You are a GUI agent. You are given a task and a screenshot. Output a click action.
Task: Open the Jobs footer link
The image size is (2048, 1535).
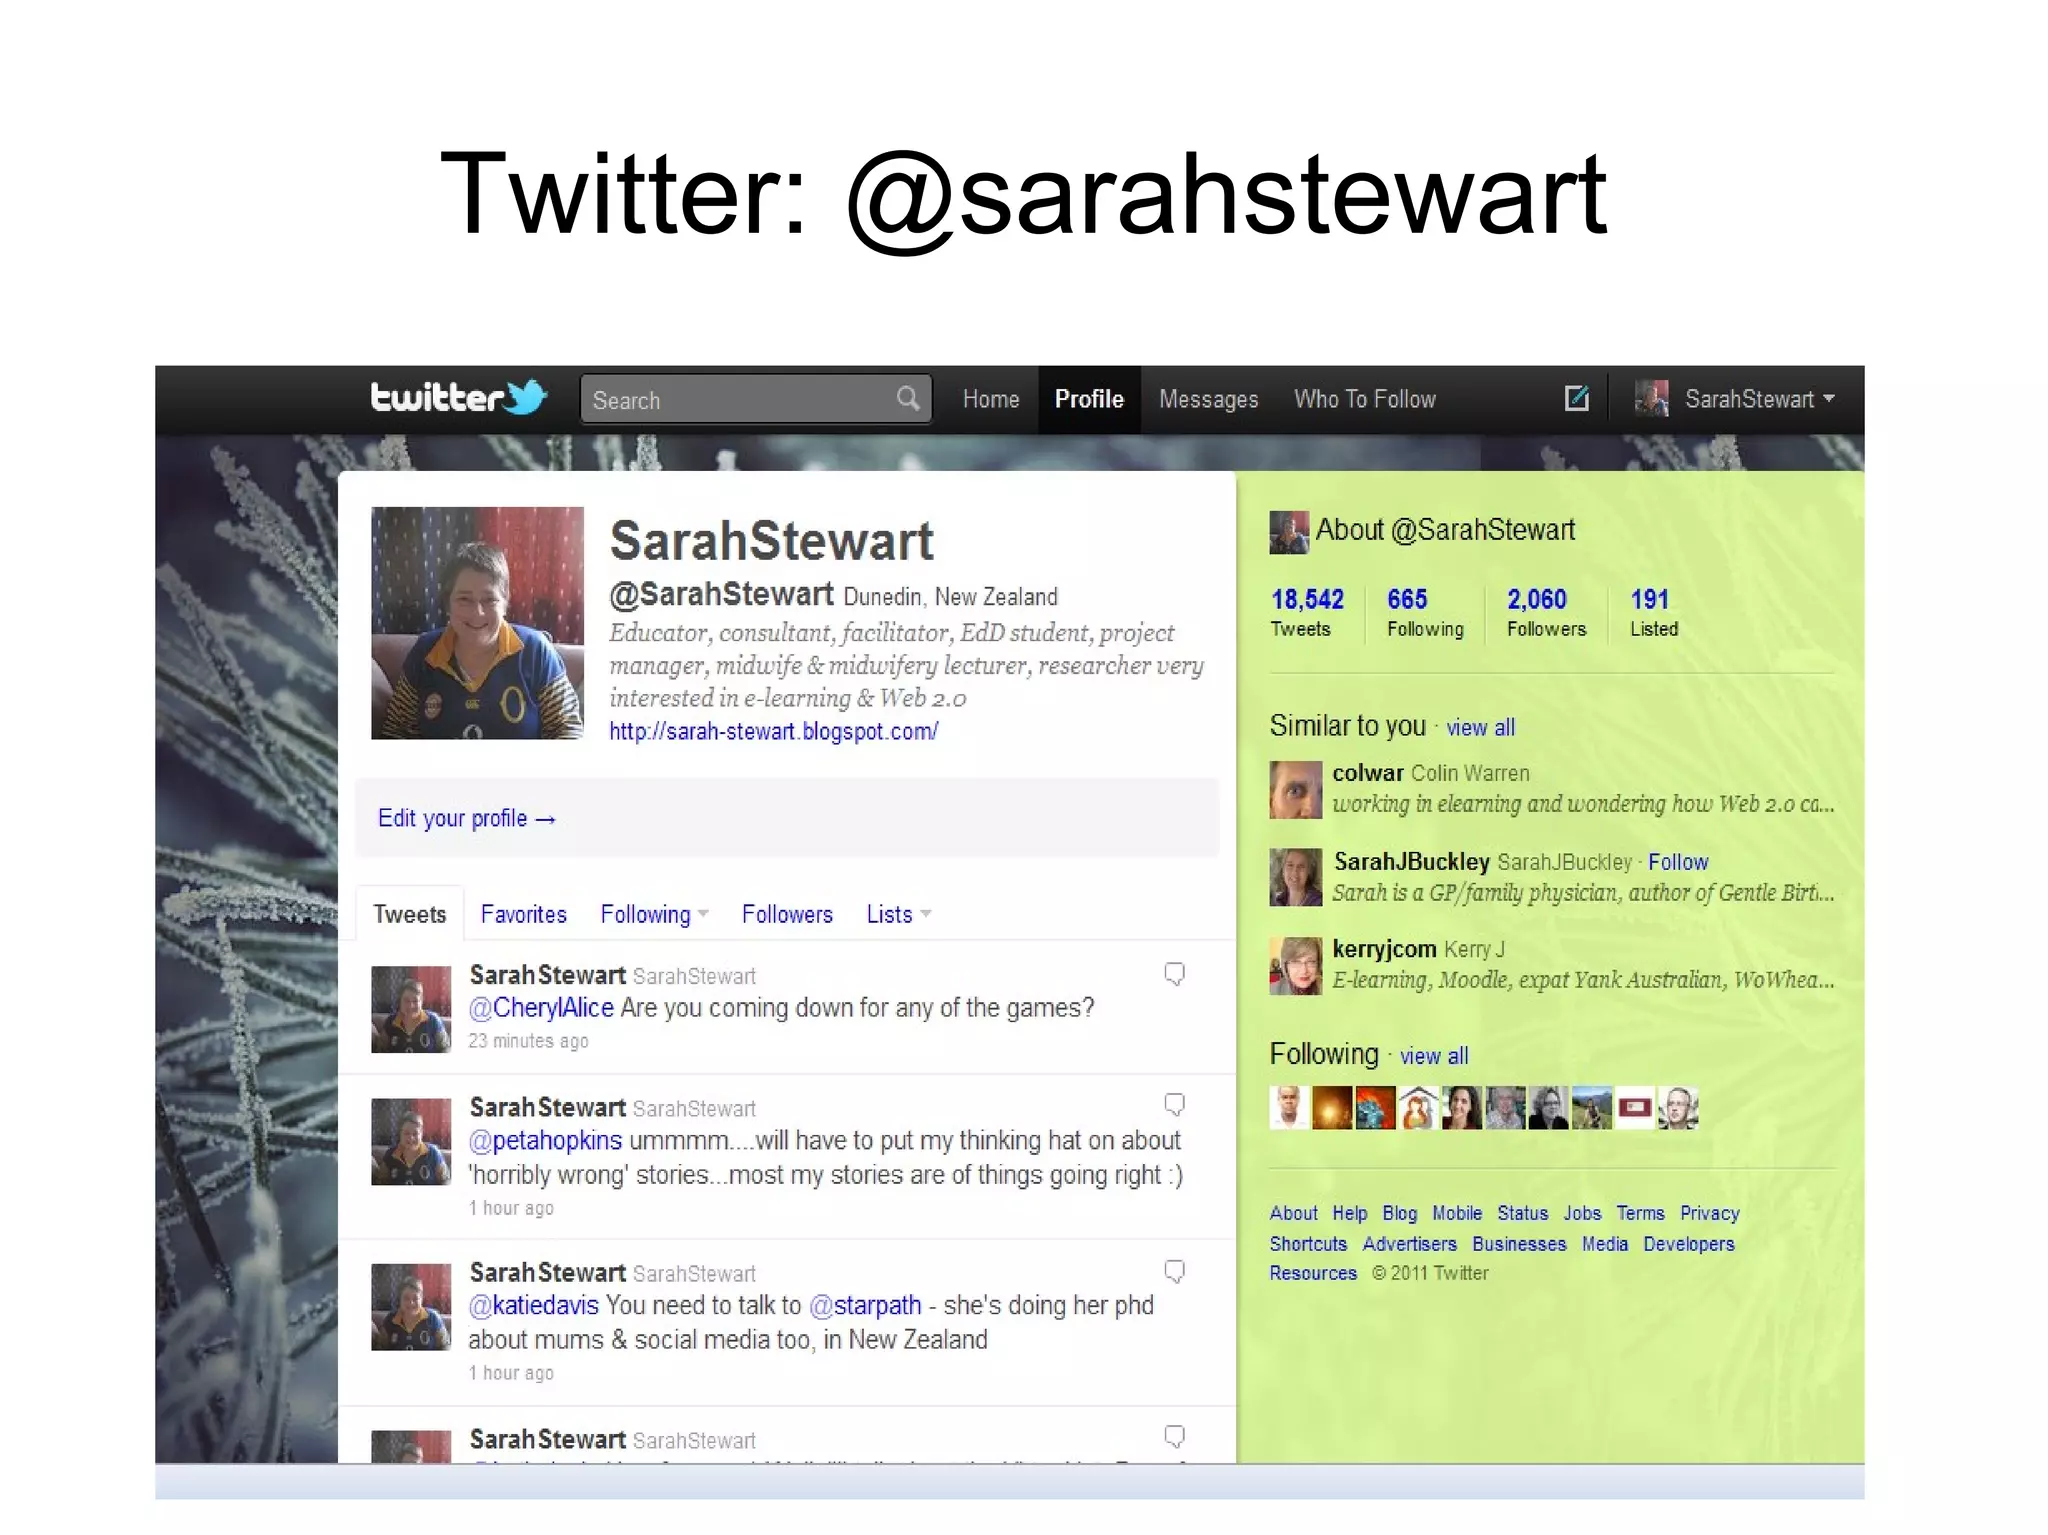pyautogui.click(x=1582, y=1213)
